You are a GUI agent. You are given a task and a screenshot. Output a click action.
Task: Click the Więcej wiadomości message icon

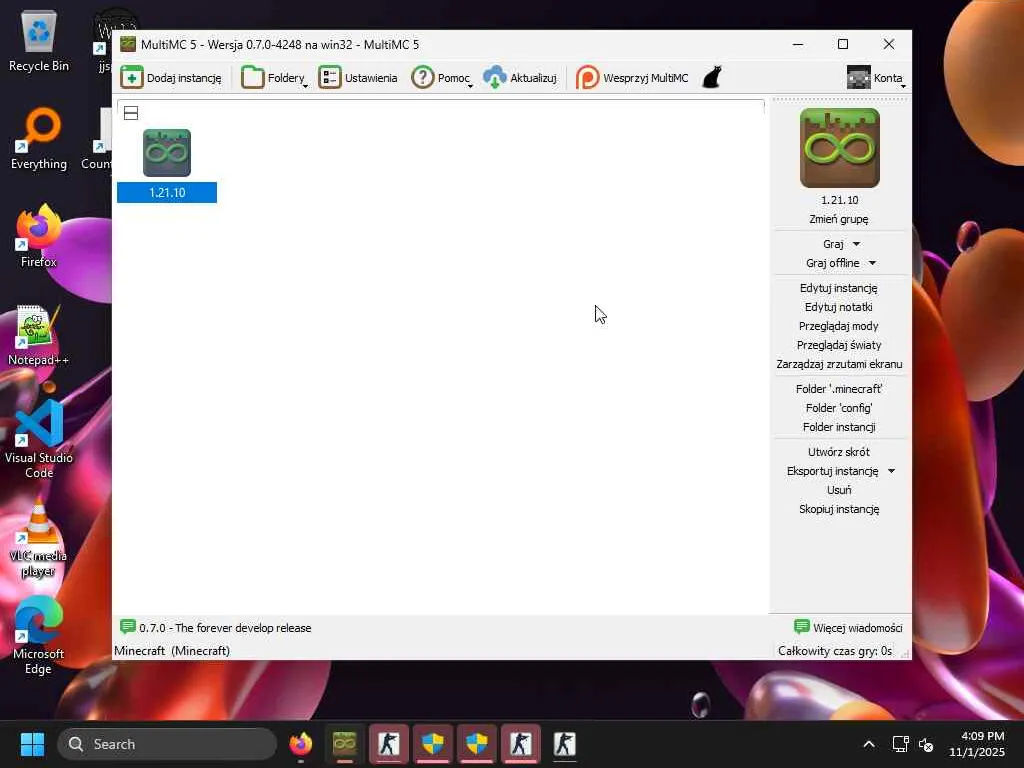tap(802, 627)
